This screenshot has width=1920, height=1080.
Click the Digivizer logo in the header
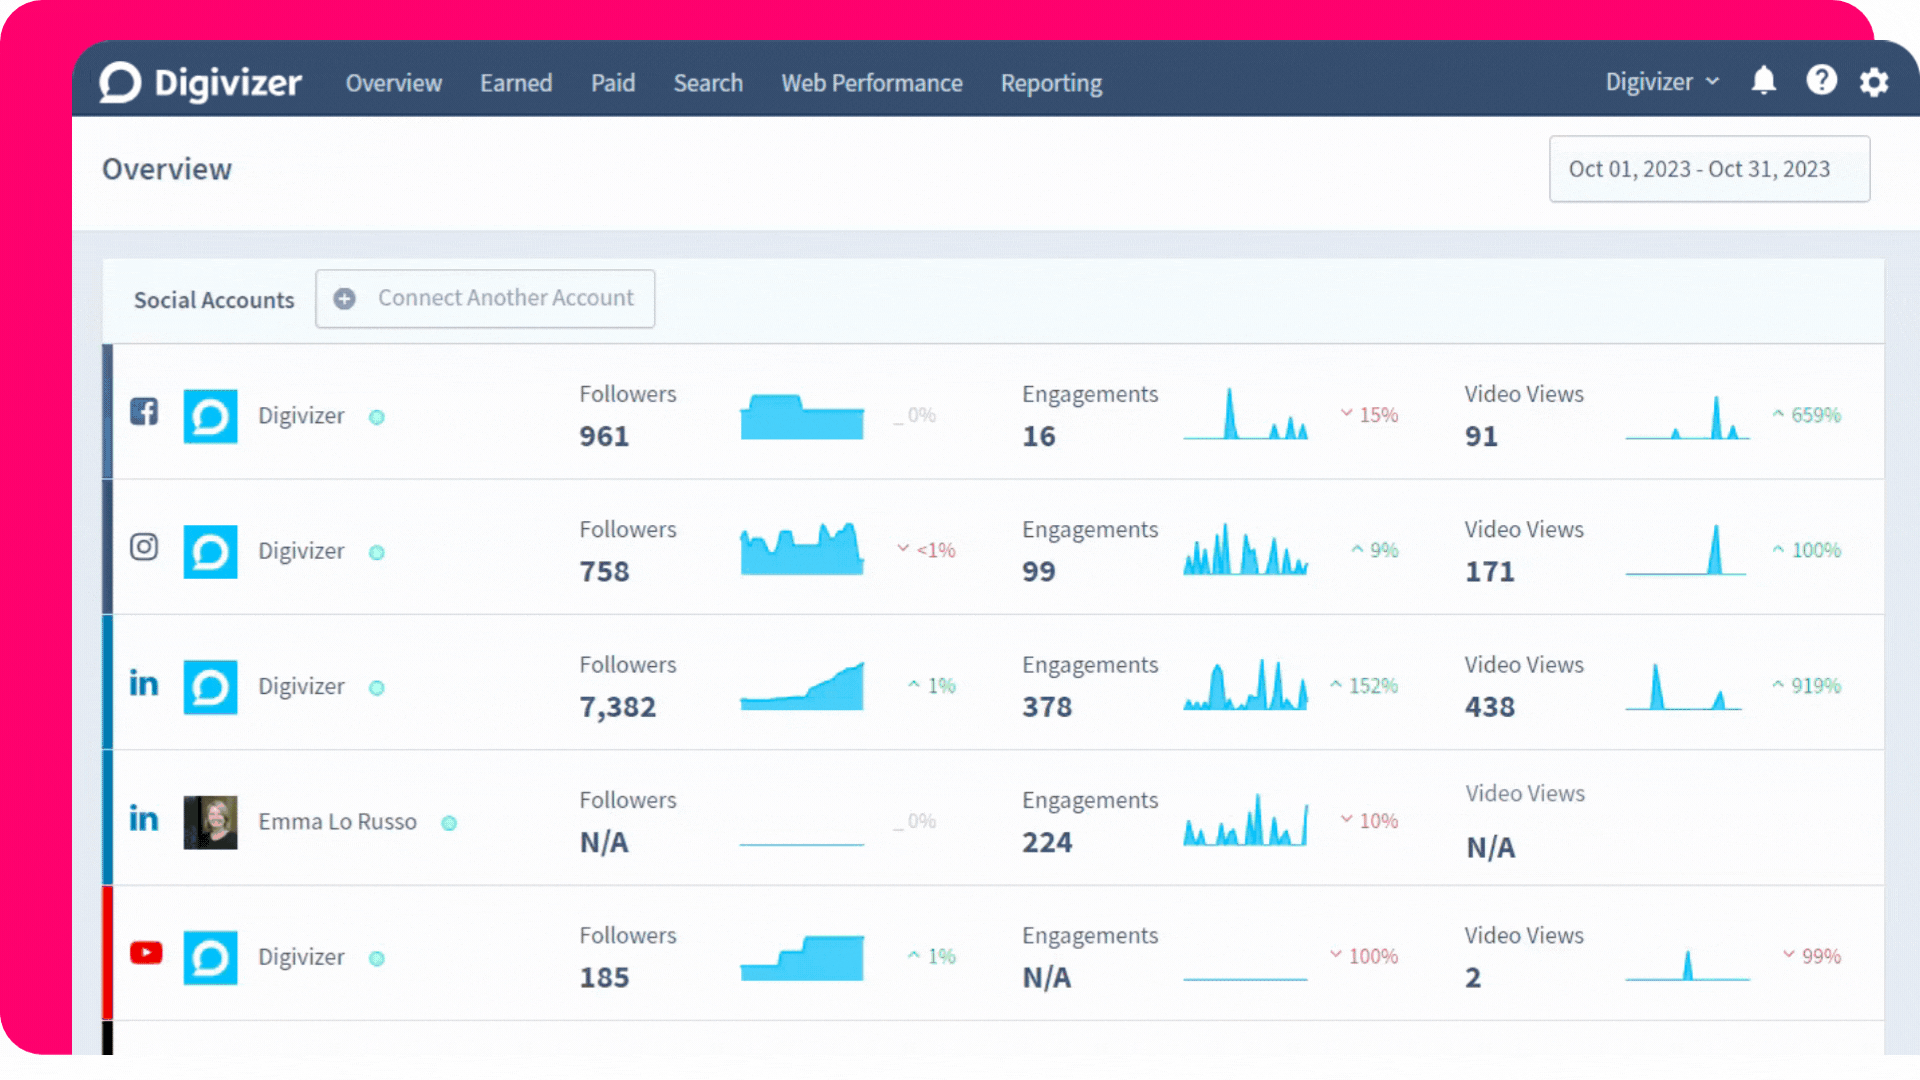click(201, 83)
